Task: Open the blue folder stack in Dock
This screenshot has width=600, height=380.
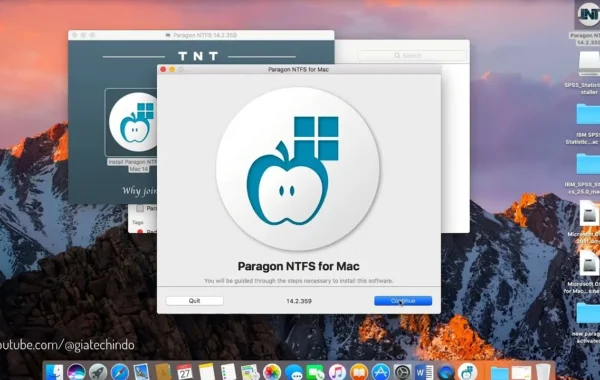Action: click(x=499, y=373)
